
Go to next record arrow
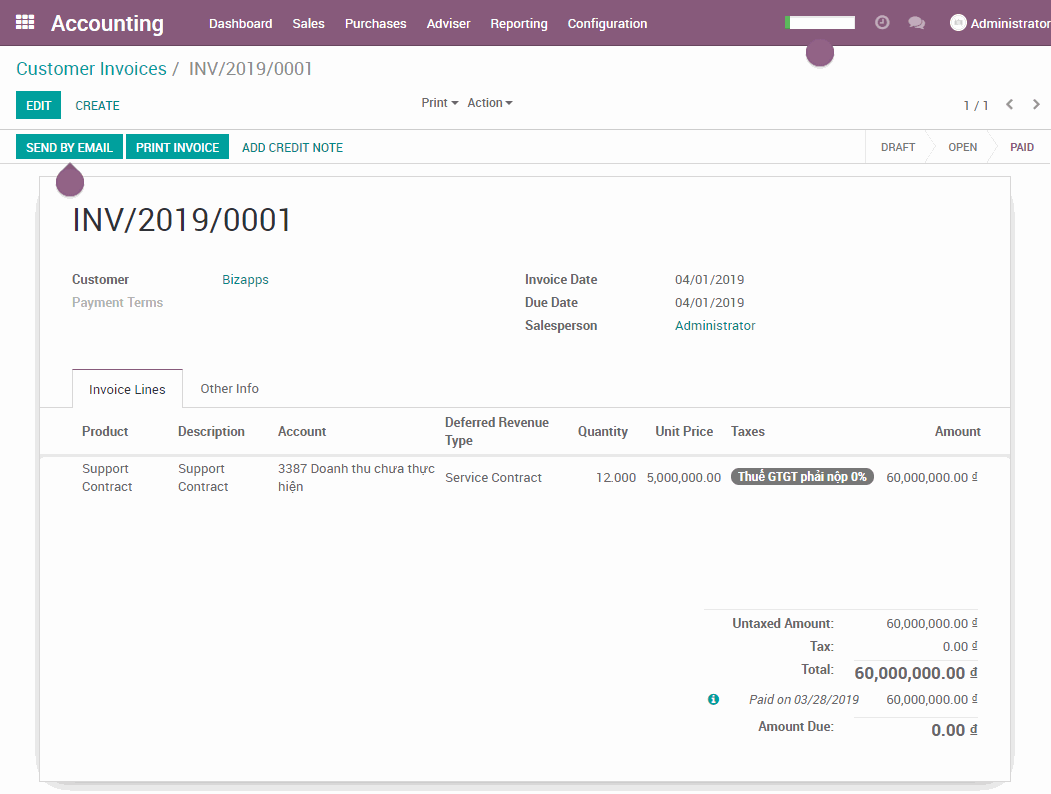1036,105
